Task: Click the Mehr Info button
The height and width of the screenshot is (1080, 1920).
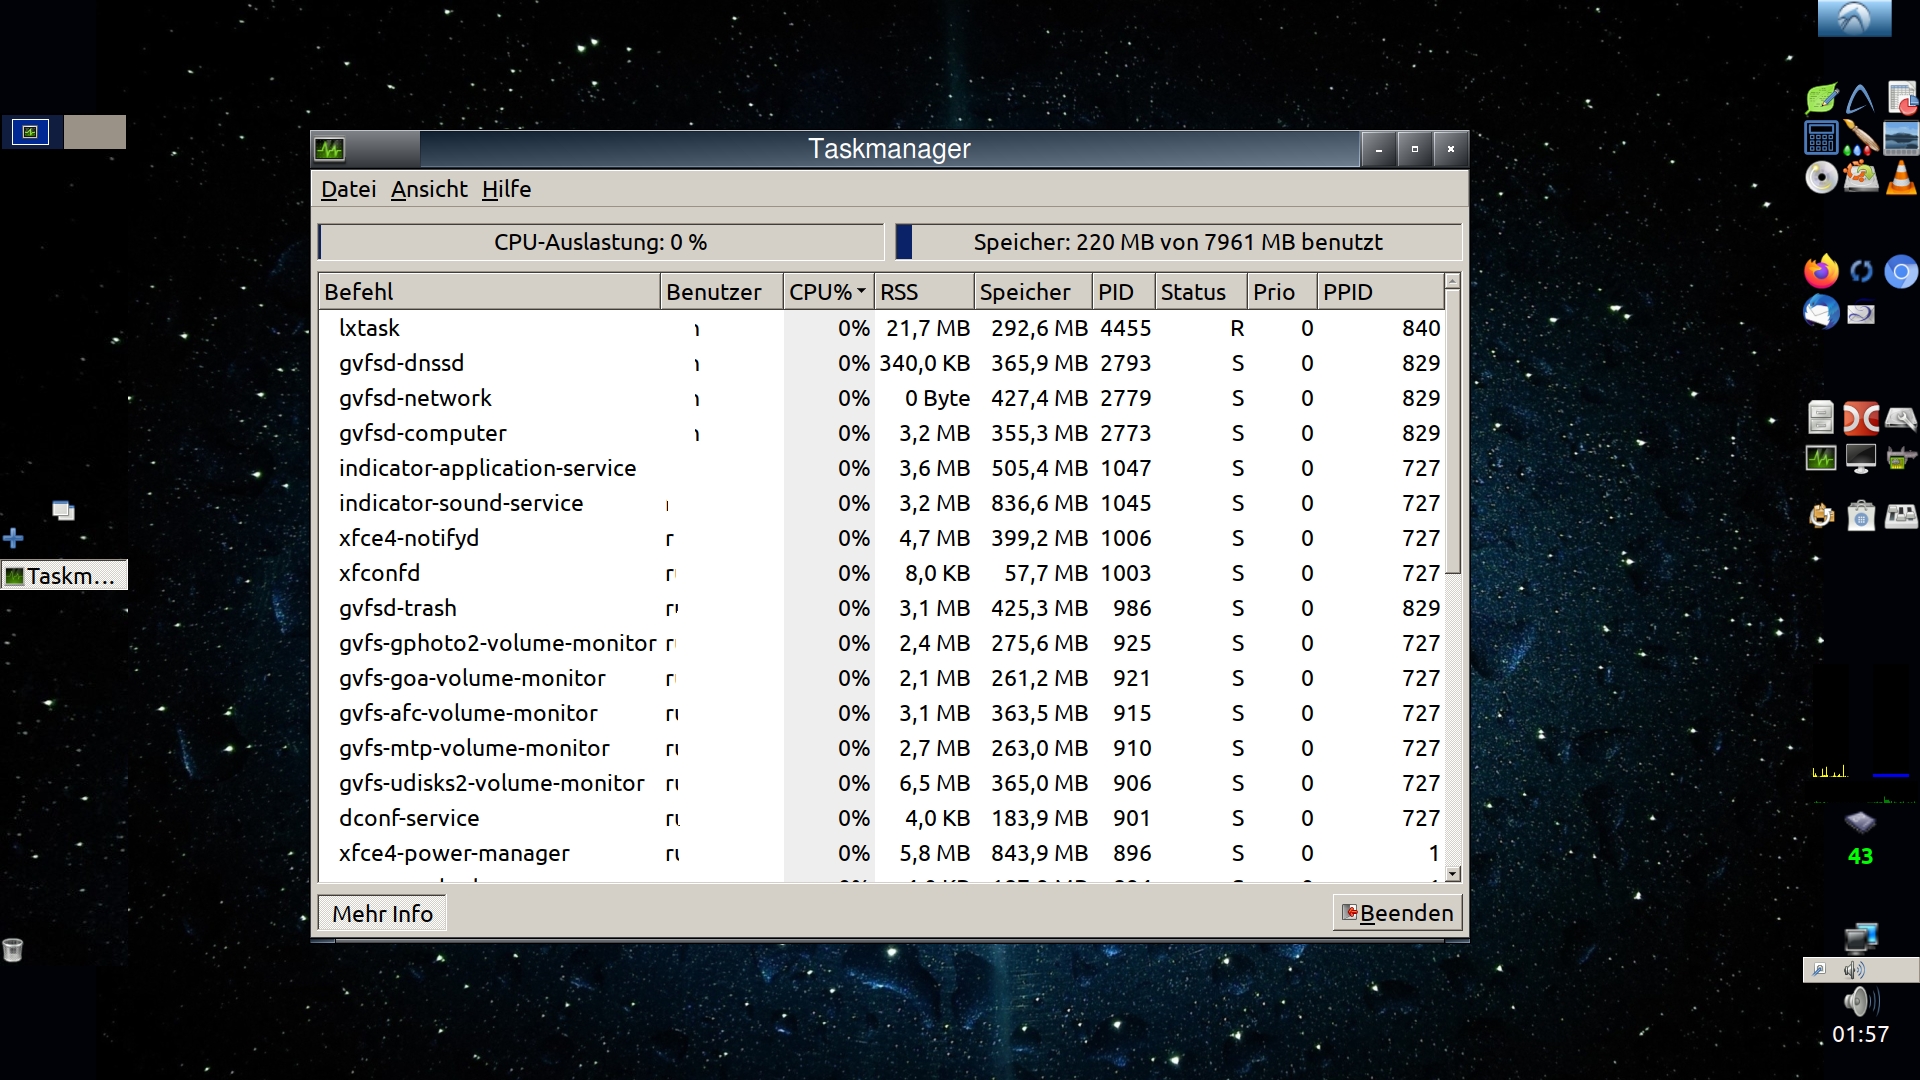Action: tap(382, 913)
